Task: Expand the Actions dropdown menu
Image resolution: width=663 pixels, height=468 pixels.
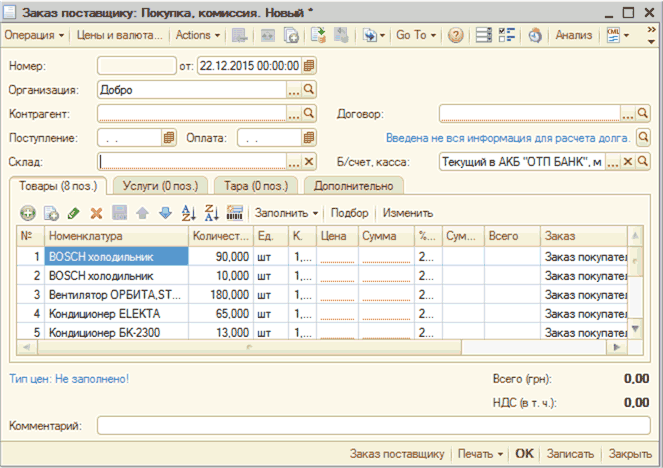Action: click(198, 35)
